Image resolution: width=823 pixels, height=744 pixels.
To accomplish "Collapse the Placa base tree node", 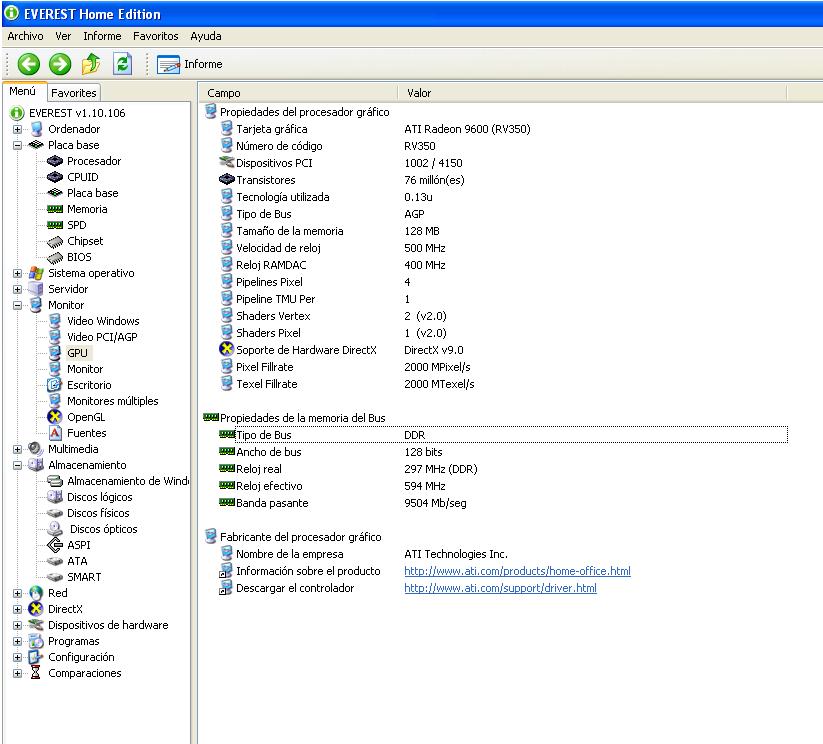I will click(x=17, y=145).
